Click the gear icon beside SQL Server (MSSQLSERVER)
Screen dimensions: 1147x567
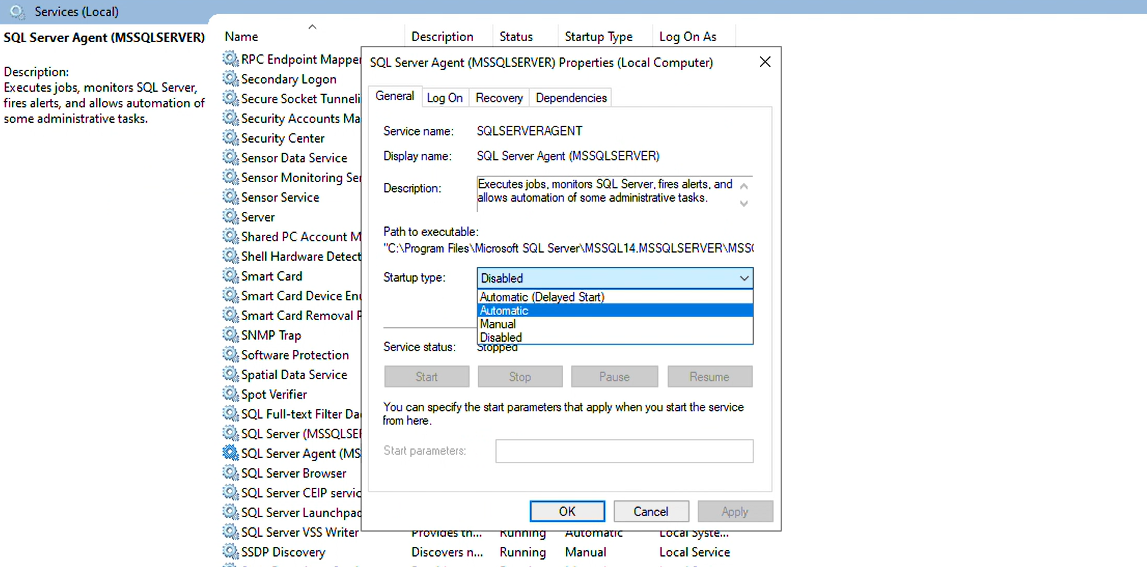230,434
